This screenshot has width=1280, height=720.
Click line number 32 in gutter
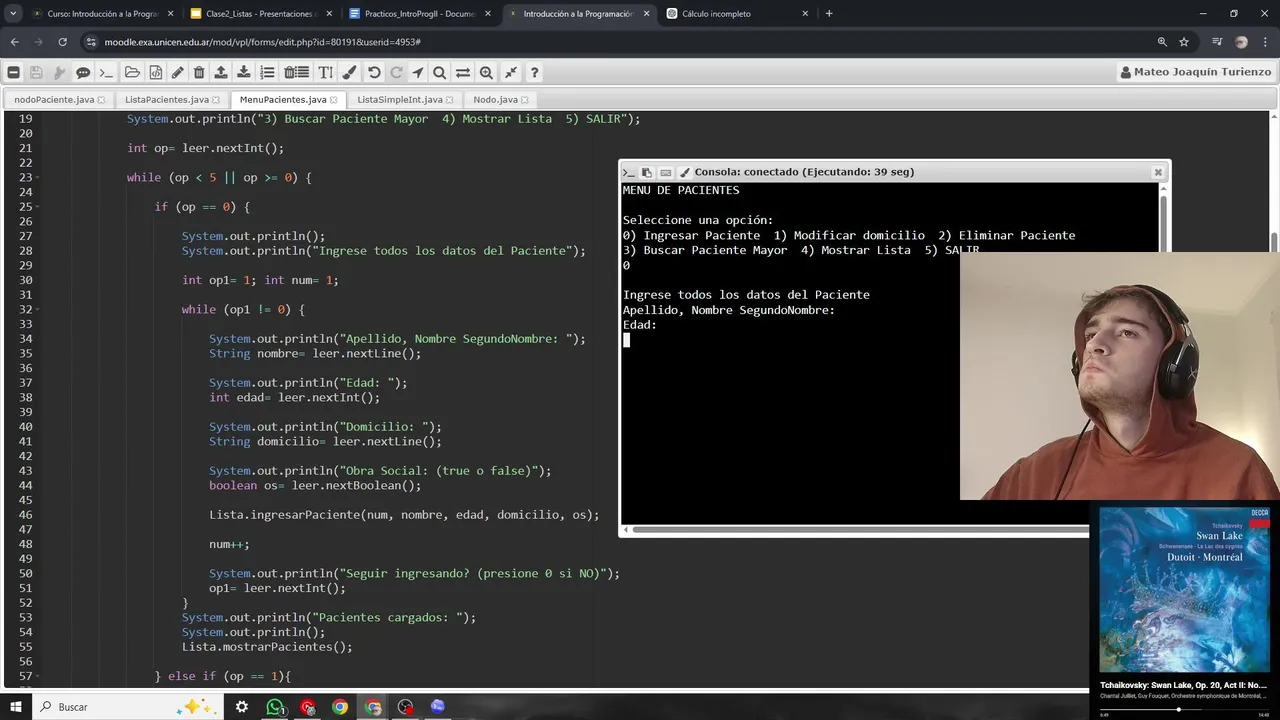[26, 310]
